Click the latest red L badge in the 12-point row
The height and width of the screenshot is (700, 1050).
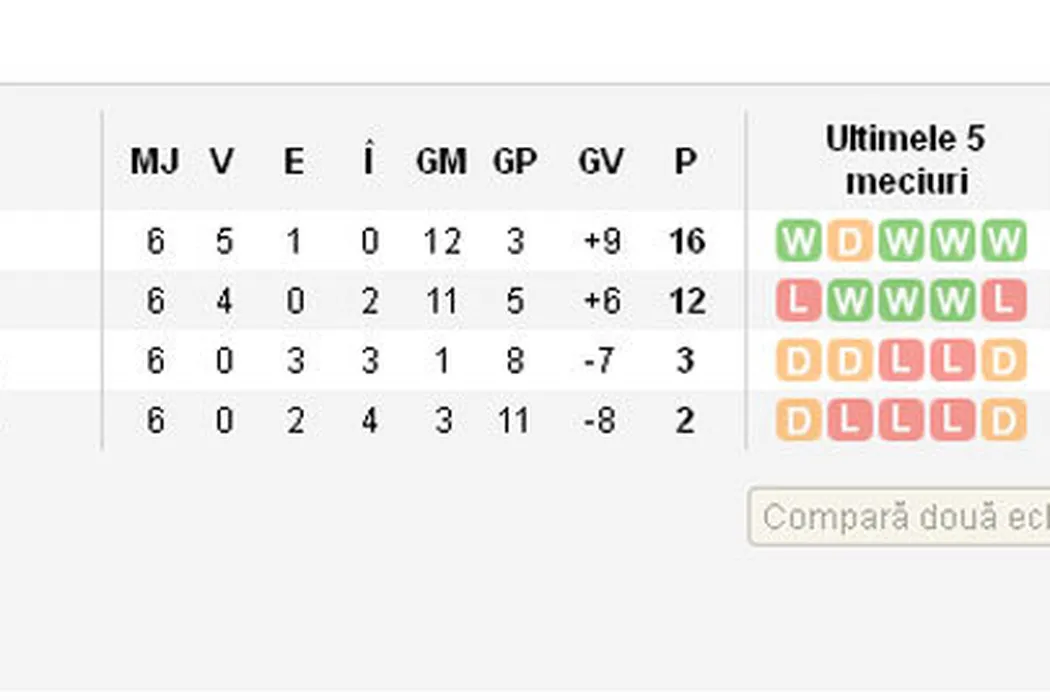click(1003, 301)
